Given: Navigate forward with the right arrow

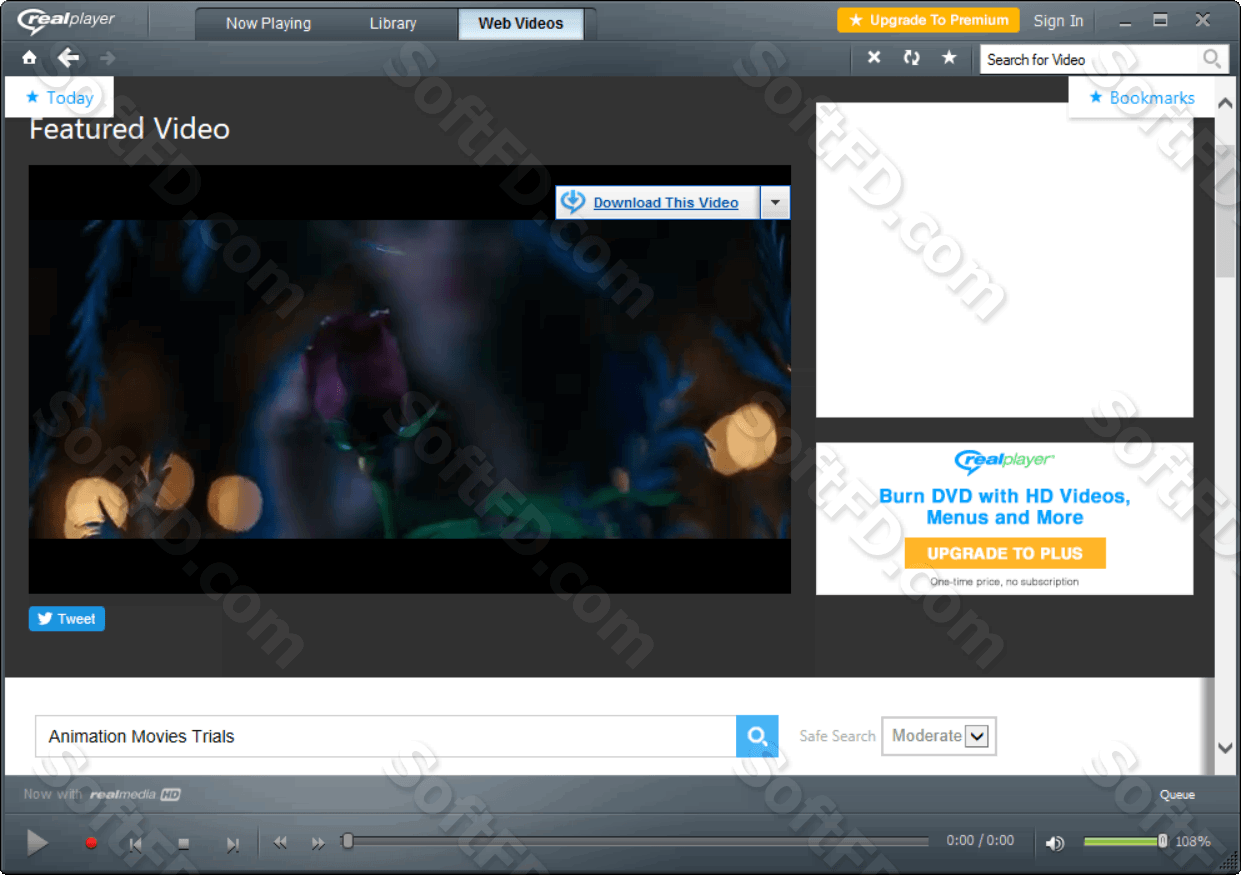Looking at the screenshot, I should (x=107, y=58).
